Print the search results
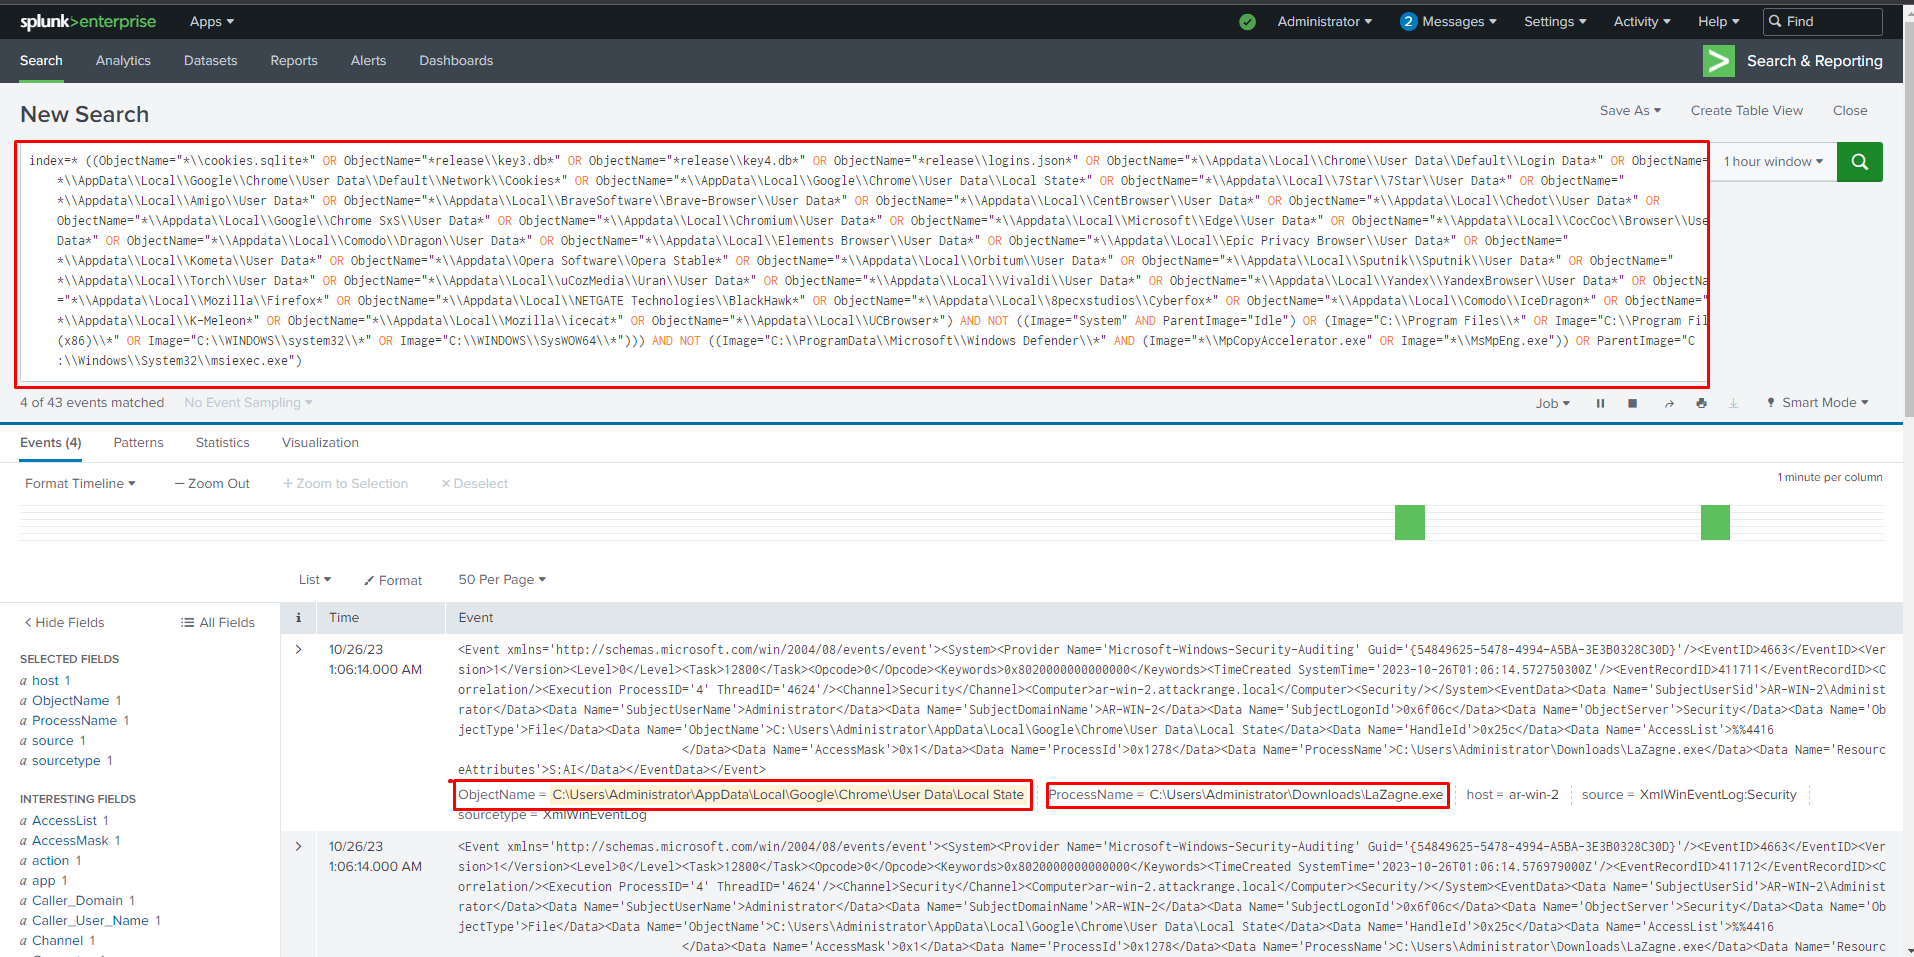1914x957 pixels. (1701, 403)
